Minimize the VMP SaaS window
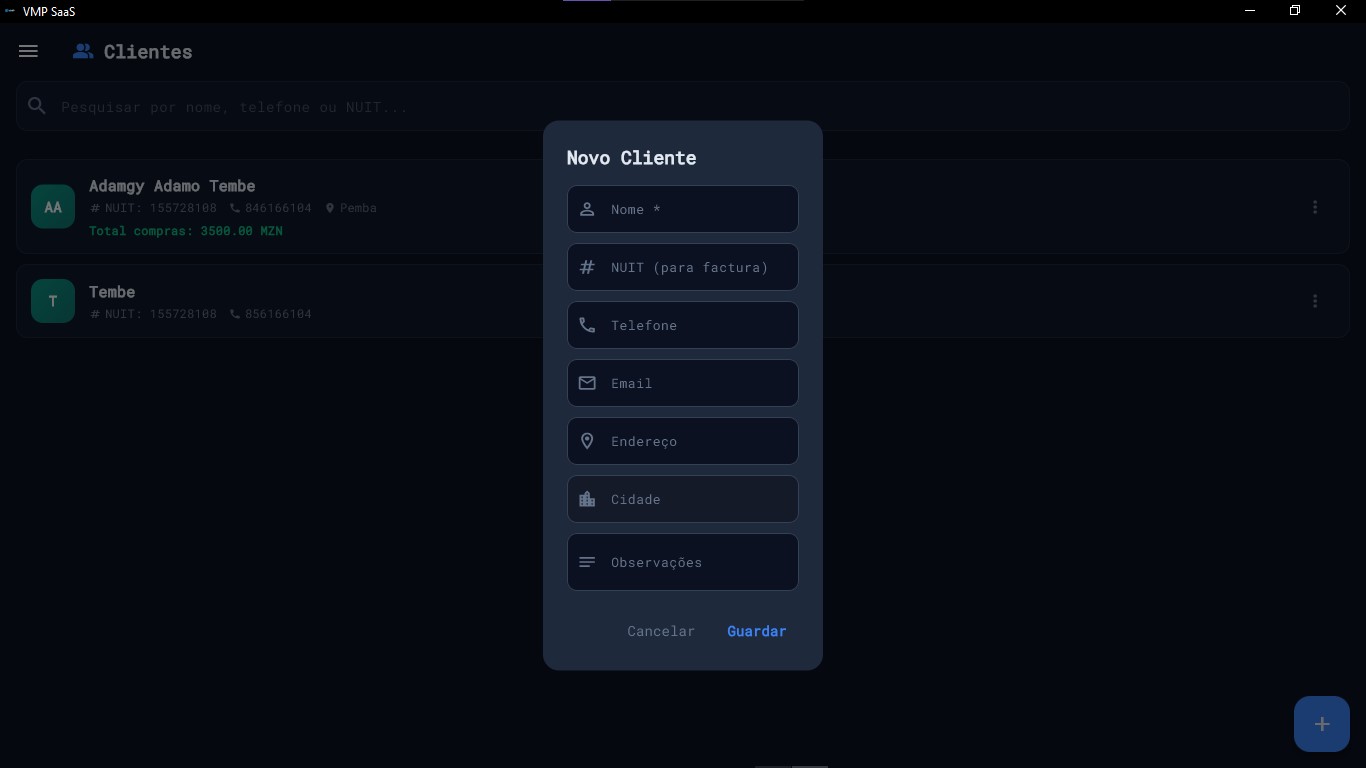The image size is (1366, 768). click(1250, 11)
